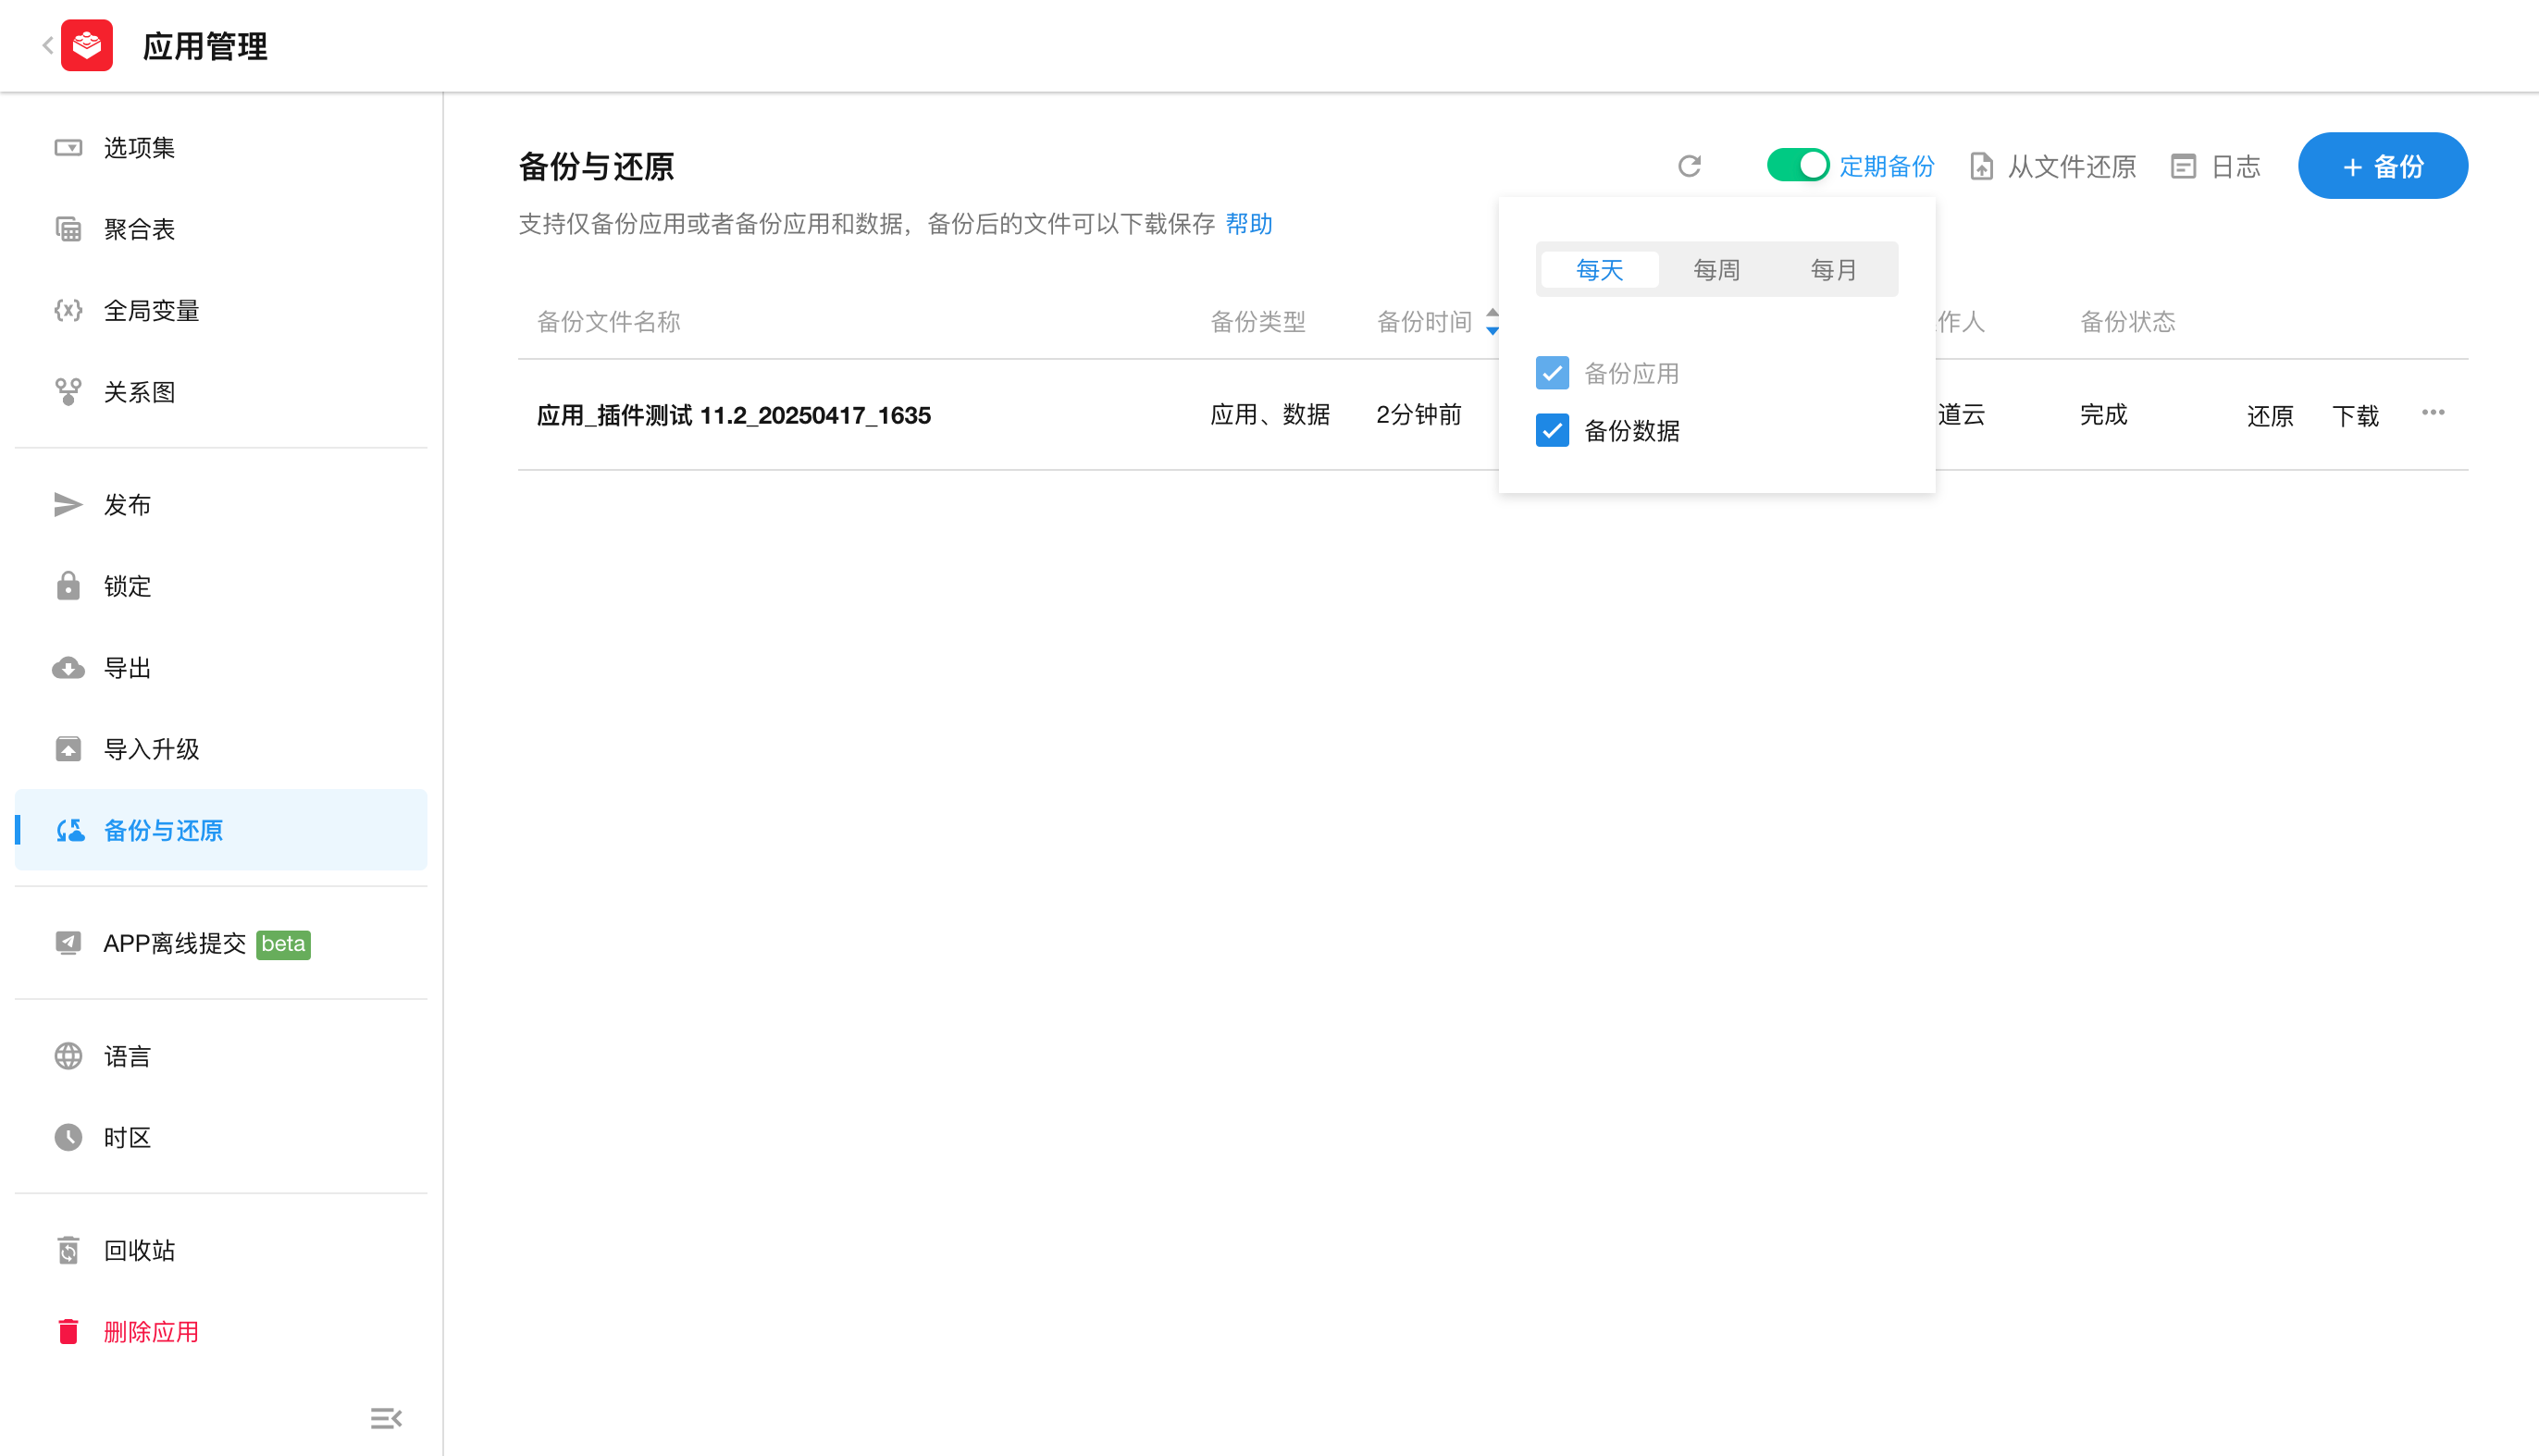Screen dimensions: 2539x1456
Task: Toggle the 定期备份 switch off
Action: pos(1797,165)
